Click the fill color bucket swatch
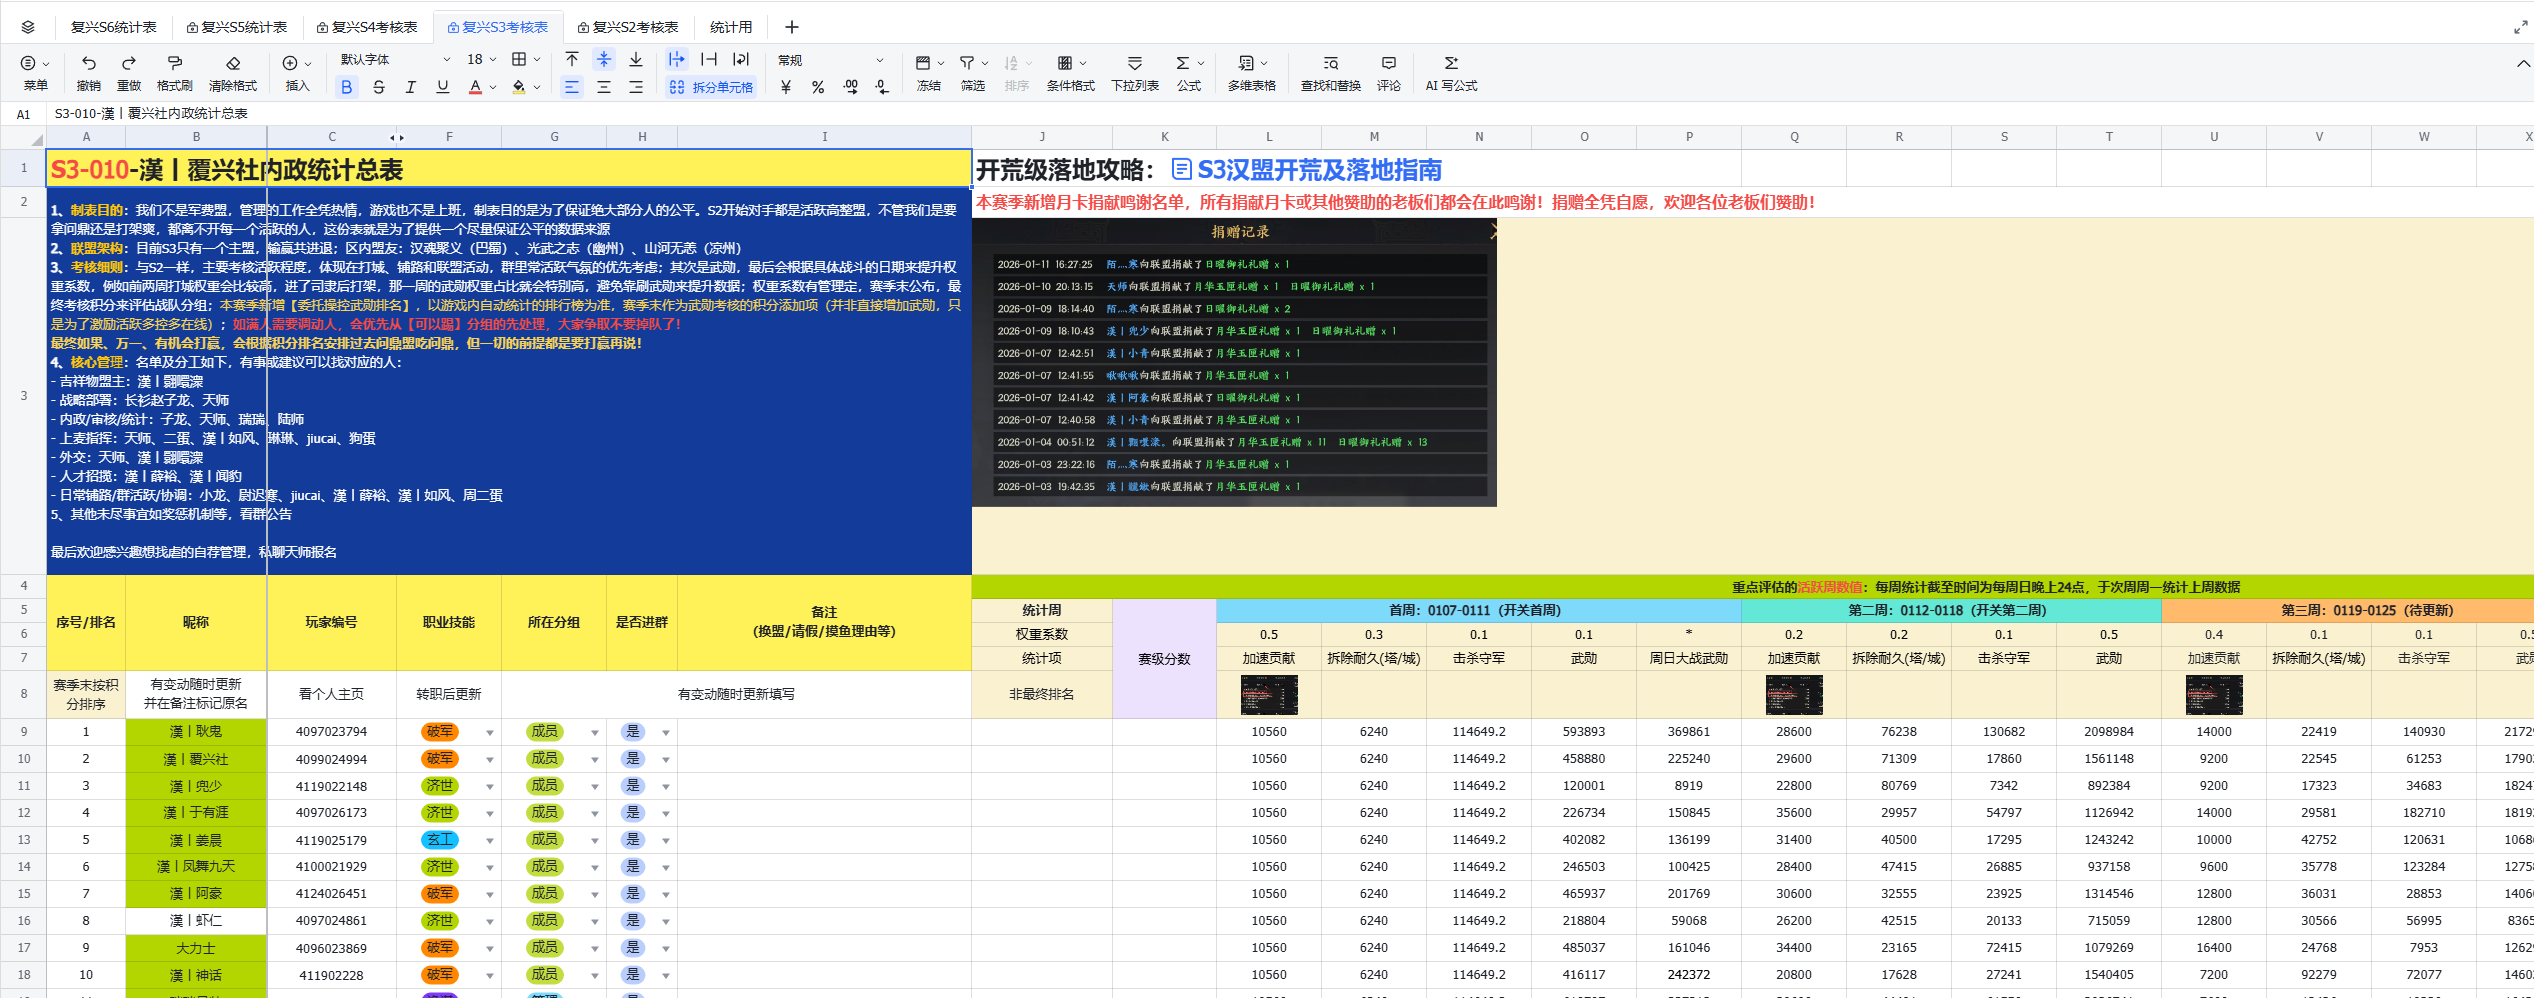2534x998 pixels. pos(518,87)
